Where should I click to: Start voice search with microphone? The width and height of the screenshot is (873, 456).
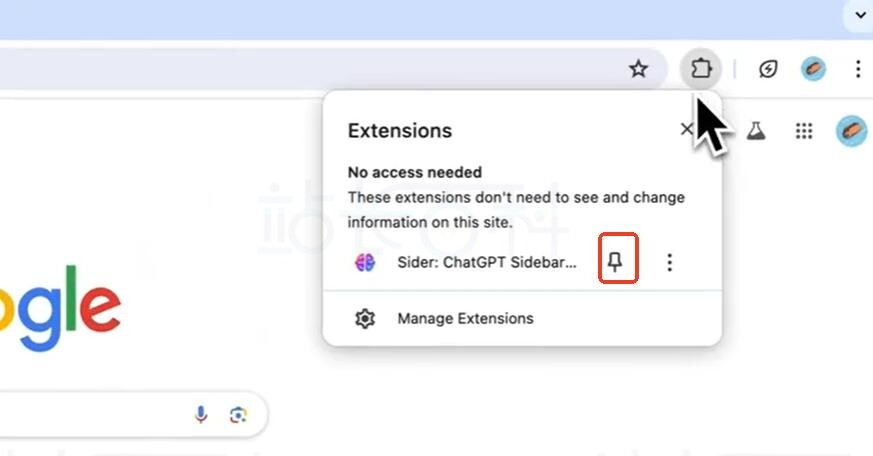tap(201, 415)
